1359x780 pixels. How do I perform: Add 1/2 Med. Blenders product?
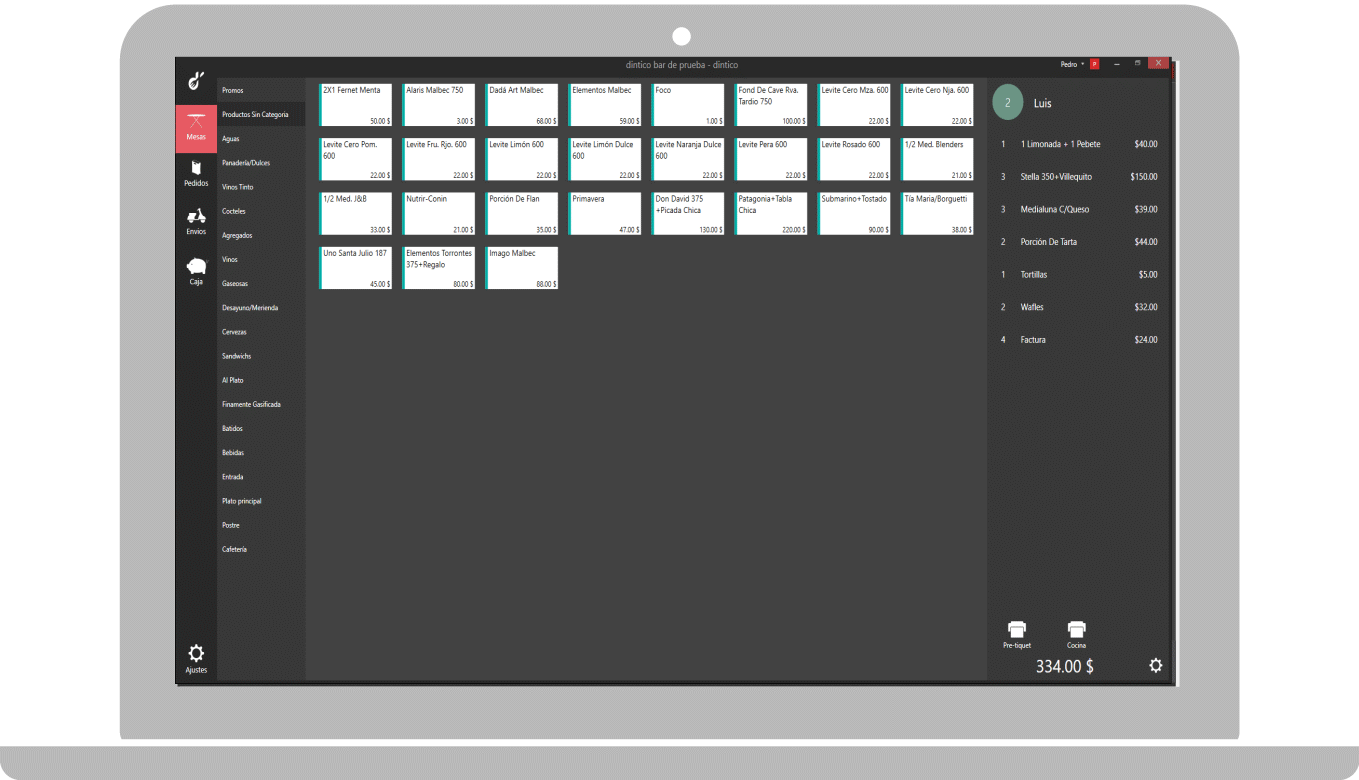[x=937, y=160]
